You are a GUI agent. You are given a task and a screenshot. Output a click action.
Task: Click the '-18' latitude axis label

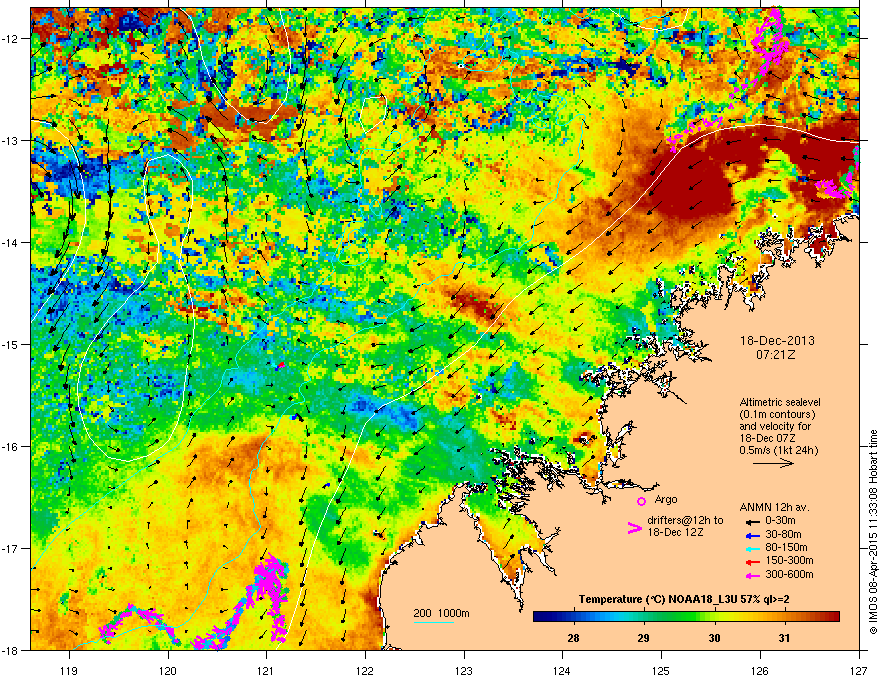11,650
